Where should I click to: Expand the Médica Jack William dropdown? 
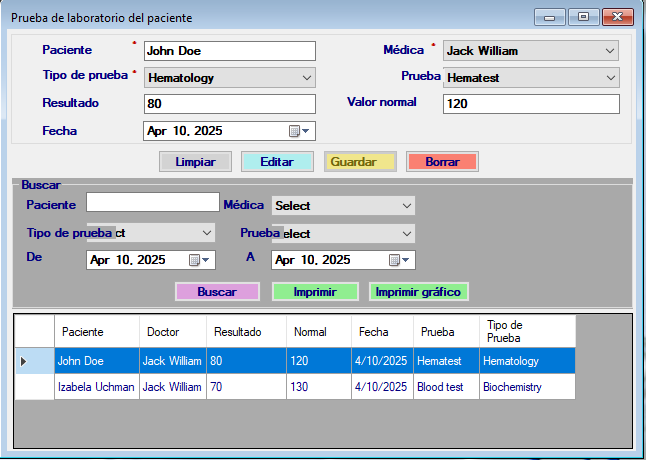(x=610, y=51)
